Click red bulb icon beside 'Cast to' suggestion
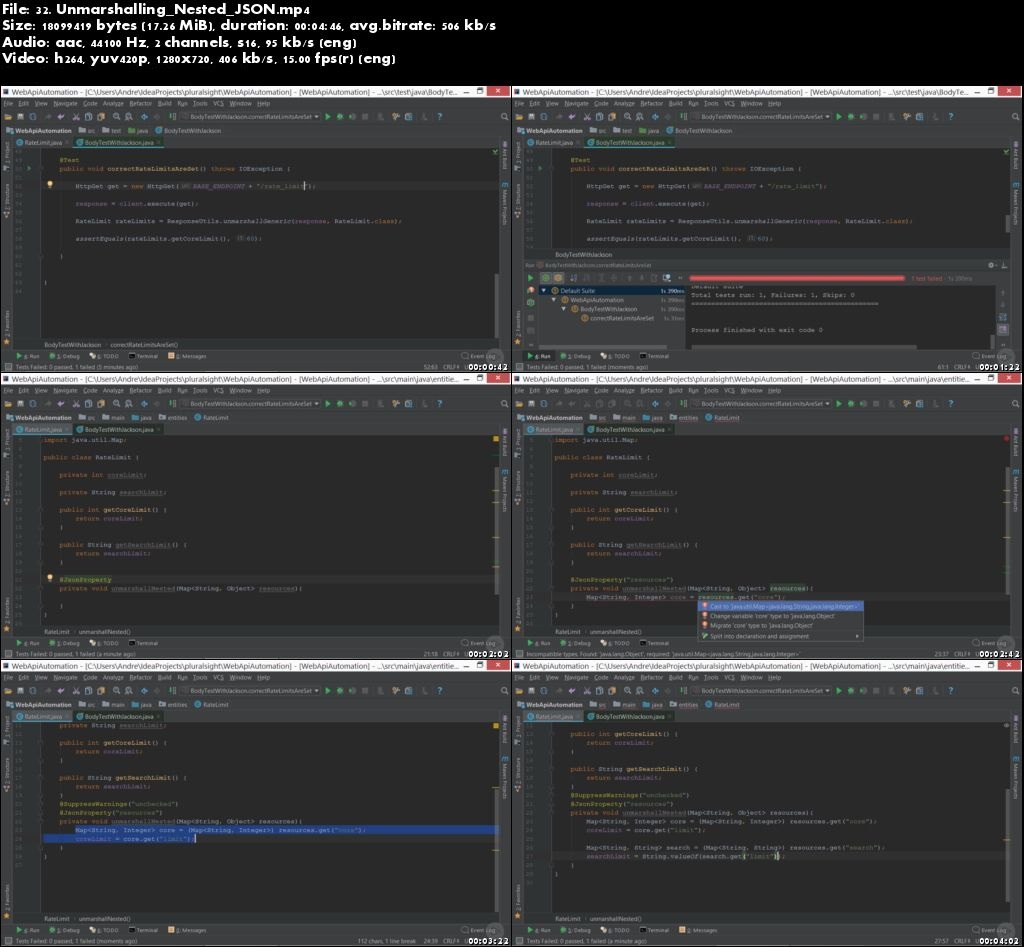1024x947 pixels. click(704, 606)
